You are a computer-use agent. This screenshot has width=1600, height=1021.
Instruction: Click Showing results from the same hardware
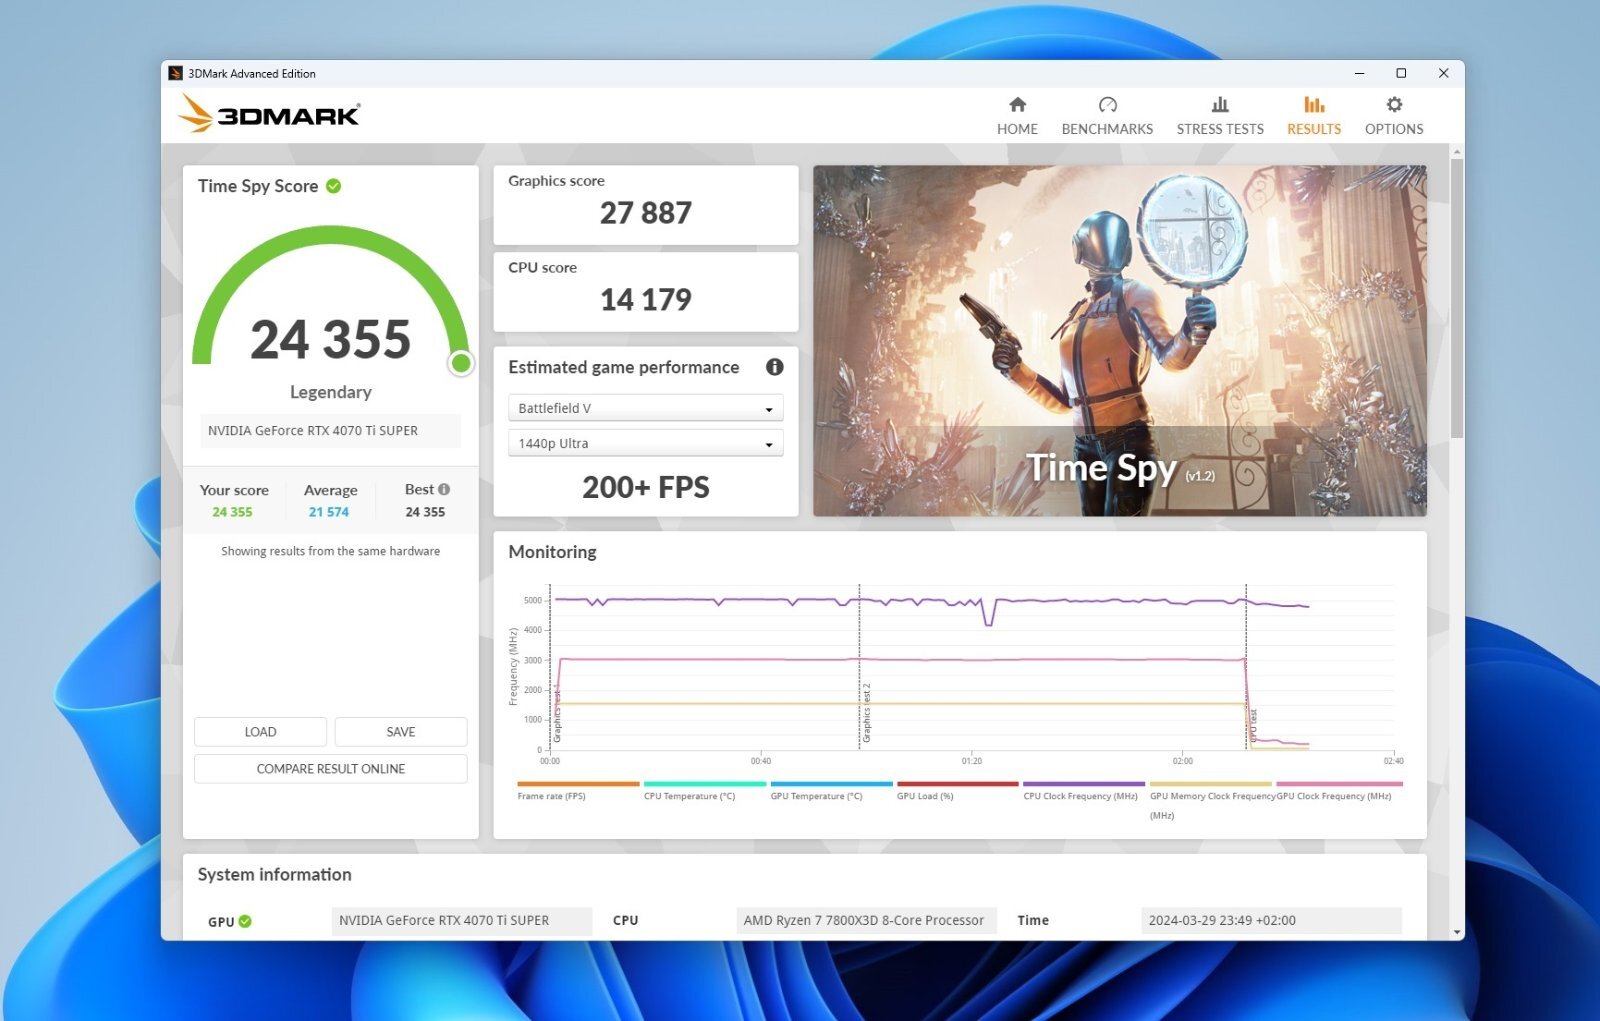pos(331,551)
